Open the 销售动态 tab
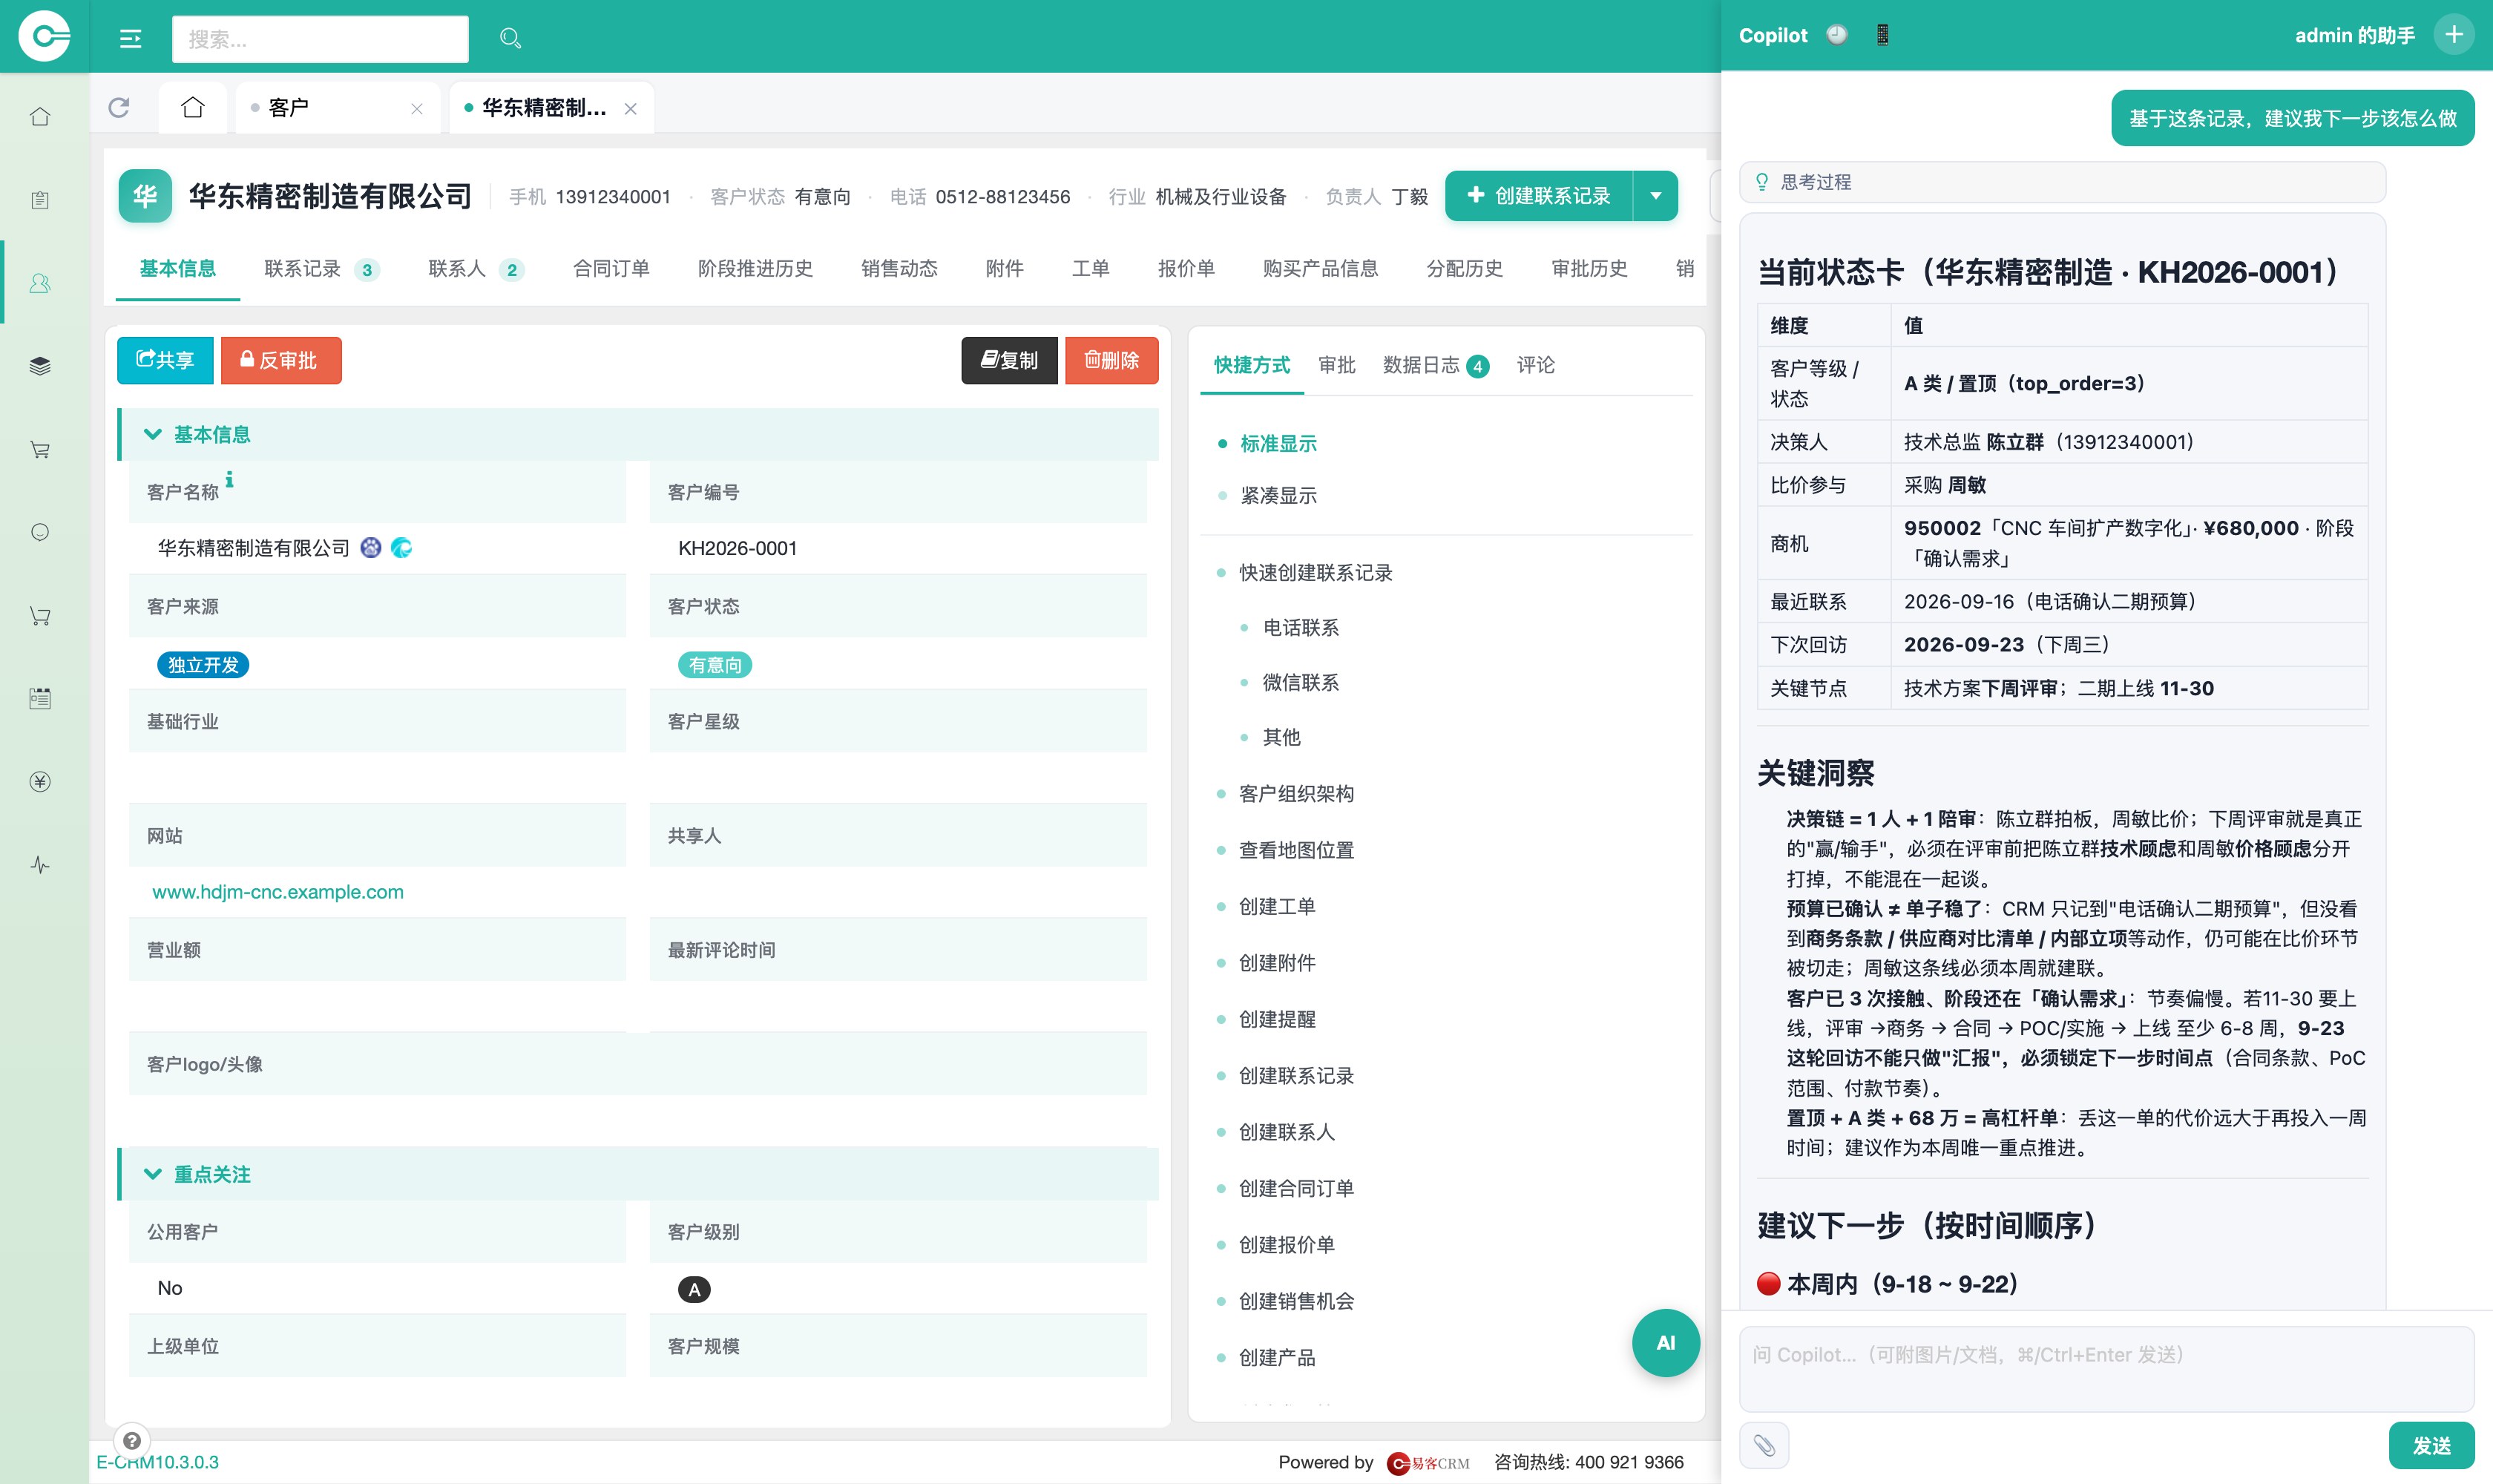The width and height of the screenshot is (2493, 1484). (899, 269)
